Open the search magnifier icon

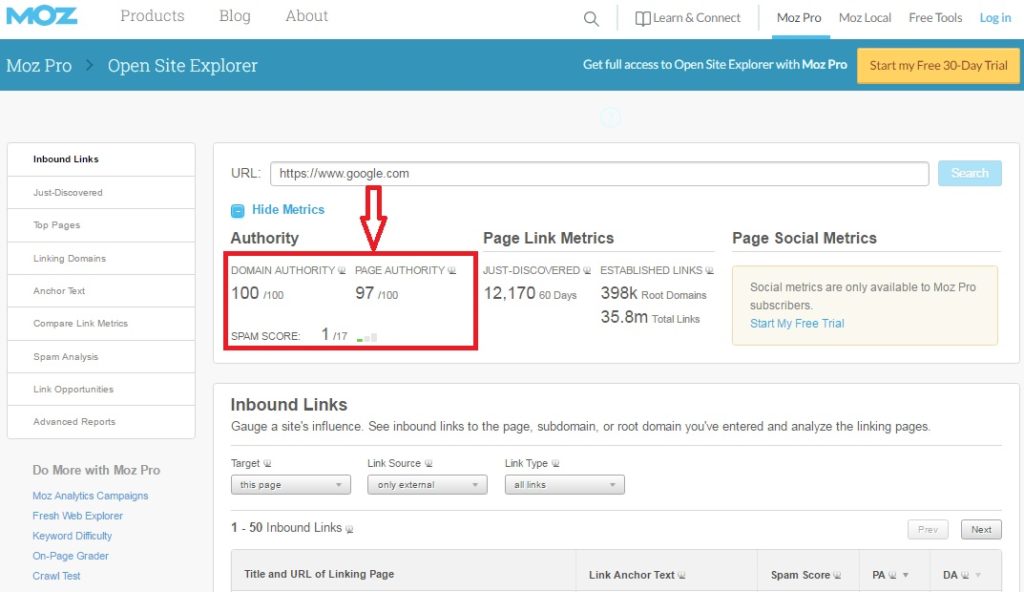click(x=591, y=18)
